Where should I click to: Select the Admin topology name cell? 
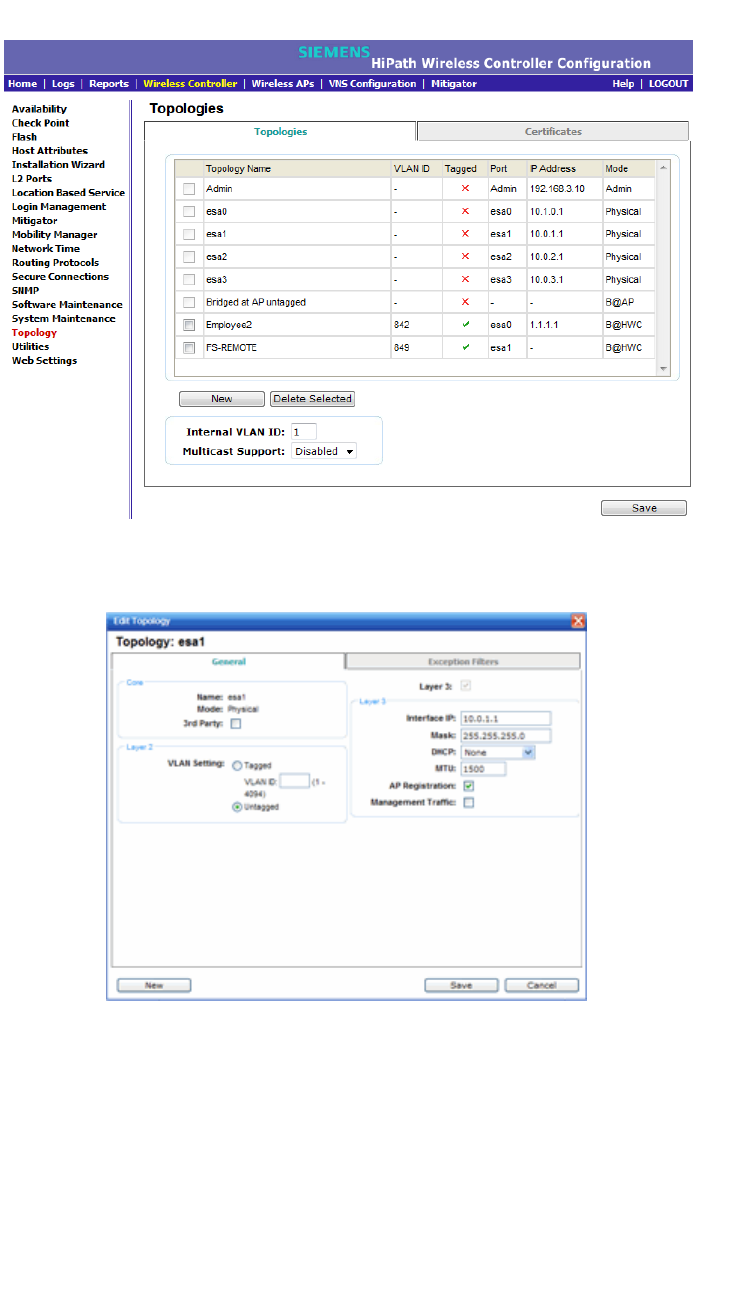coord(296,188)
